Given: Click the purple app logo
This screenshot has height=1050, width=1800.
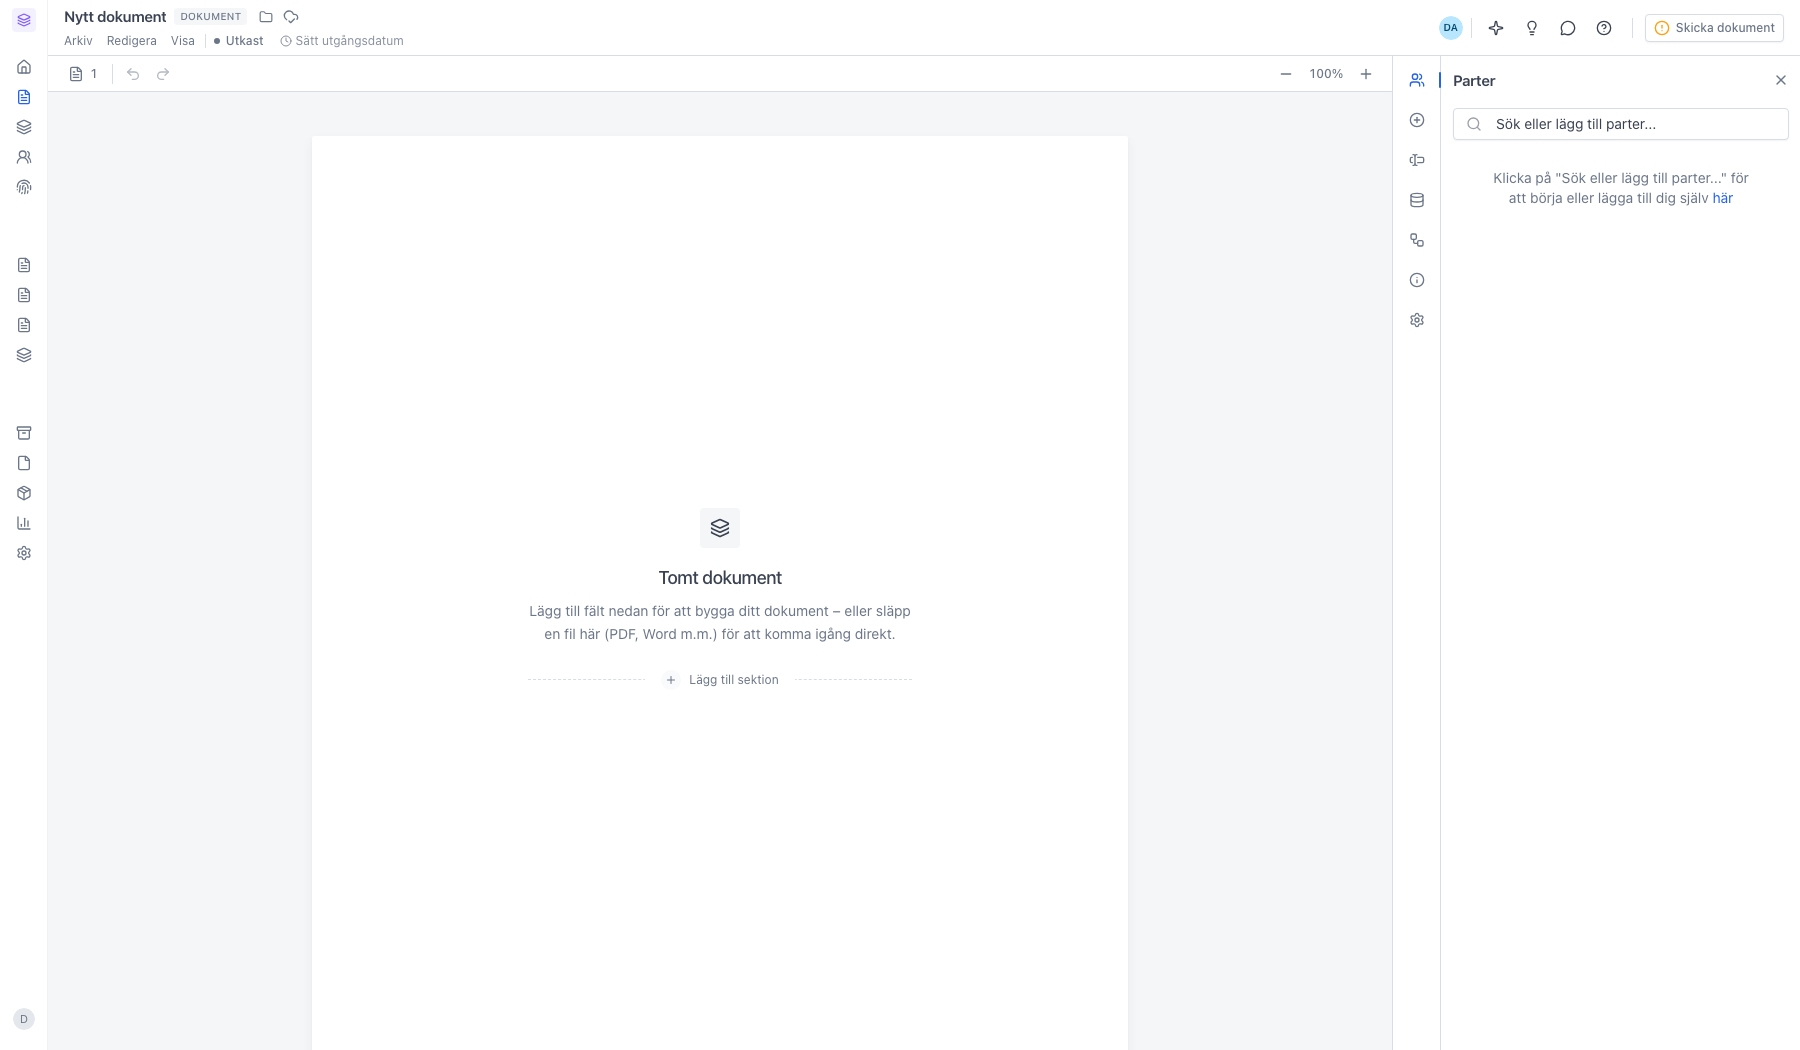Looking at the screenshot, I should 24,20.
